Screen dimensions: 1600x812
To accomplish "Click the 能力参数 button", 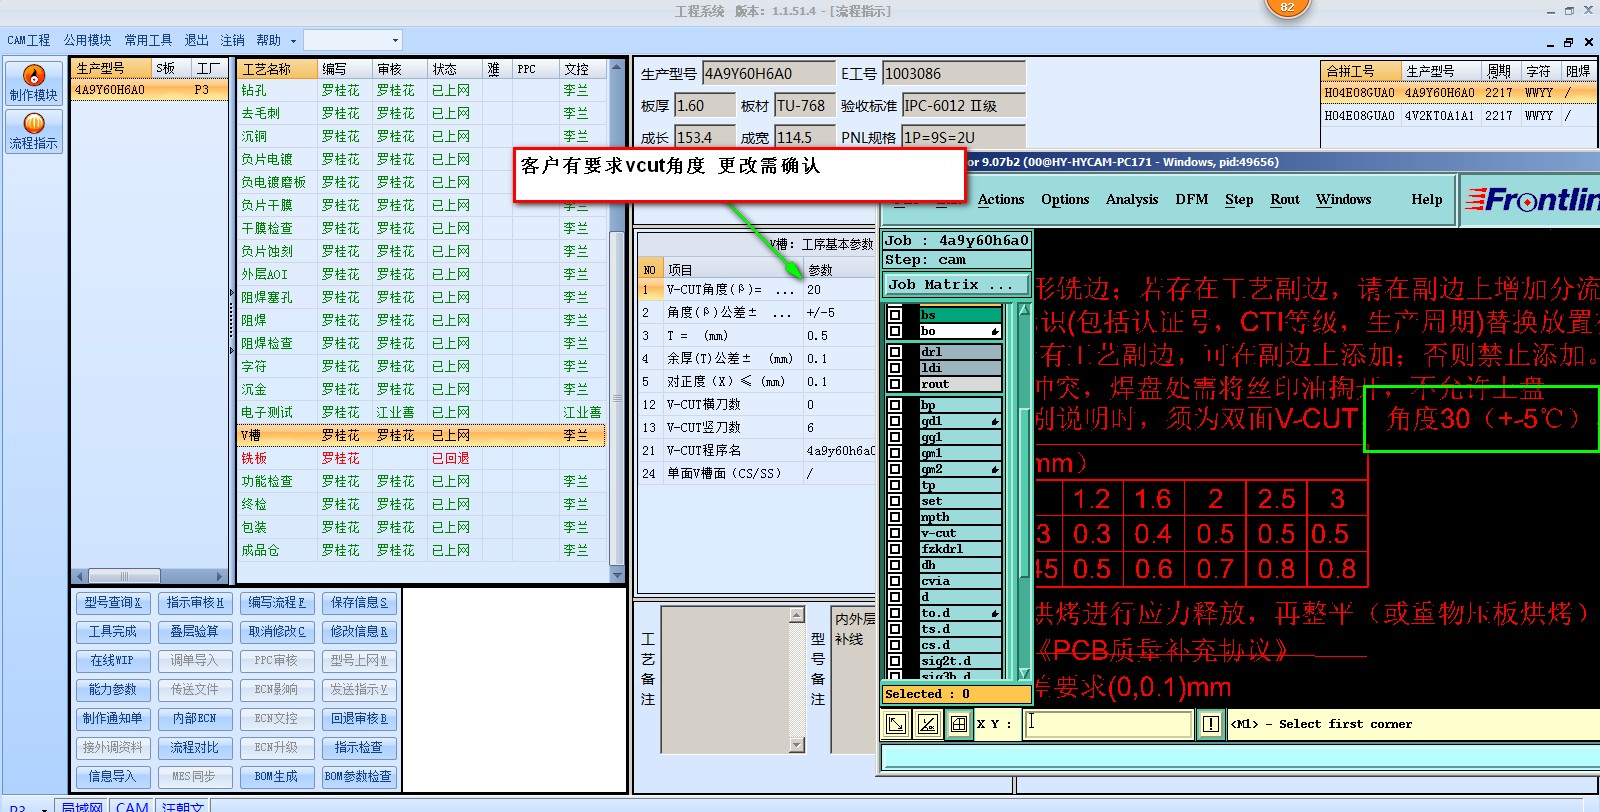I will pyautogui.click(x=113, y=690).
